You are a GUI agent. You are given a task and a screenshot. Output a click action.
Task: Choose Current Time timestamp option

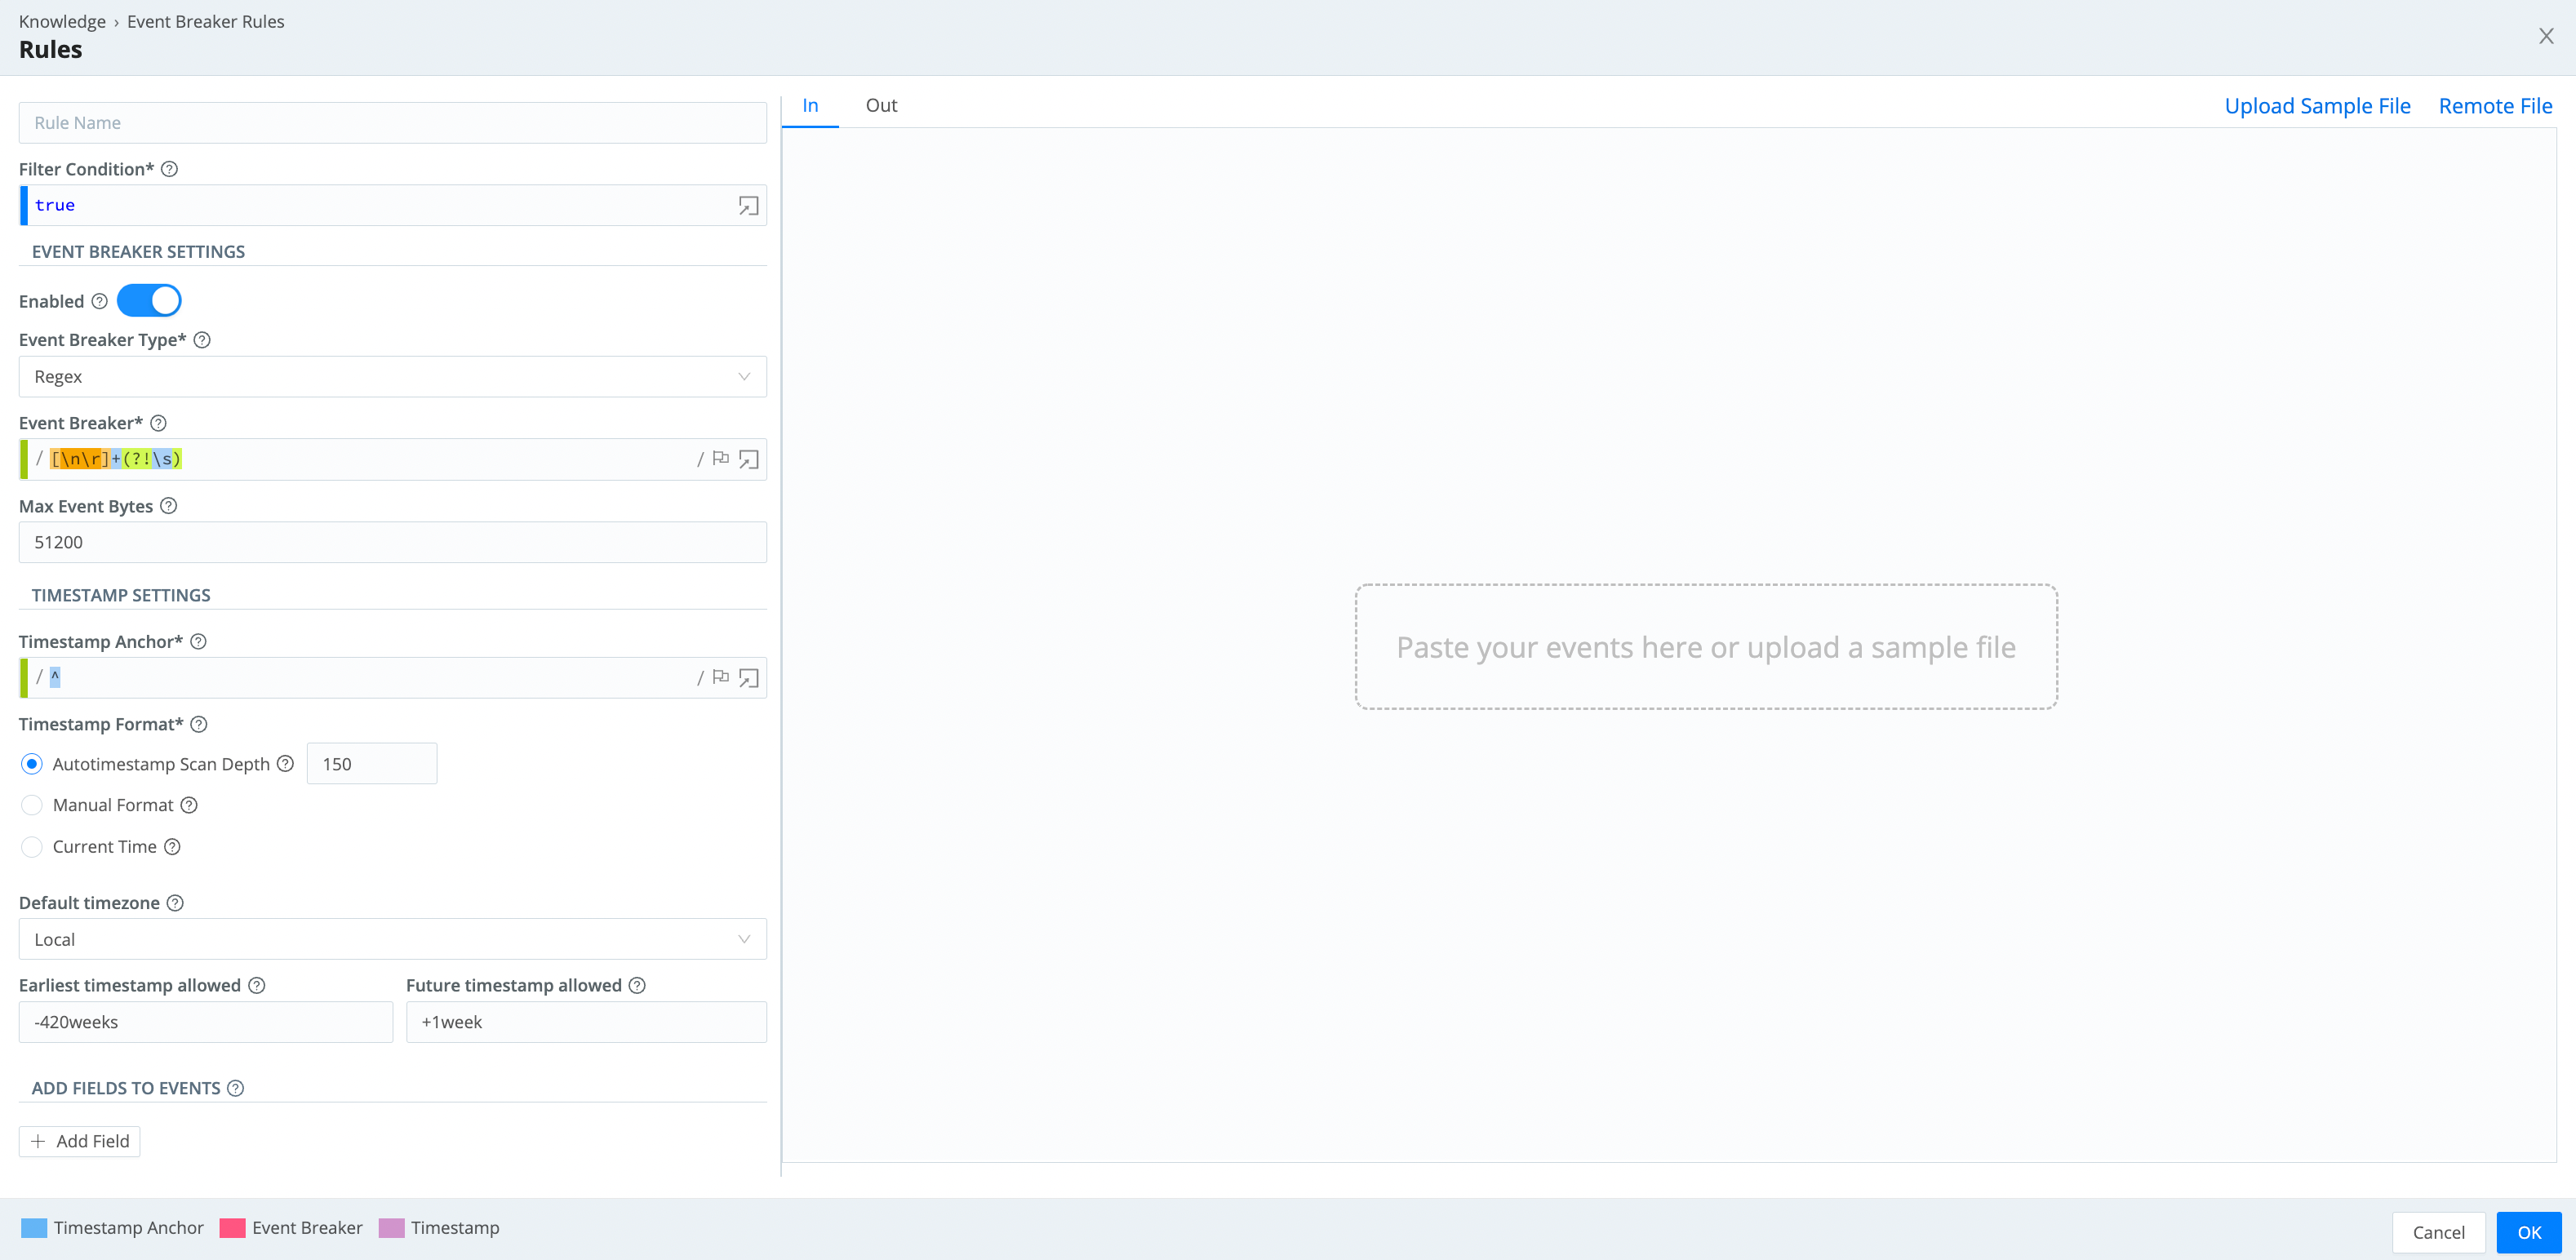31,846
